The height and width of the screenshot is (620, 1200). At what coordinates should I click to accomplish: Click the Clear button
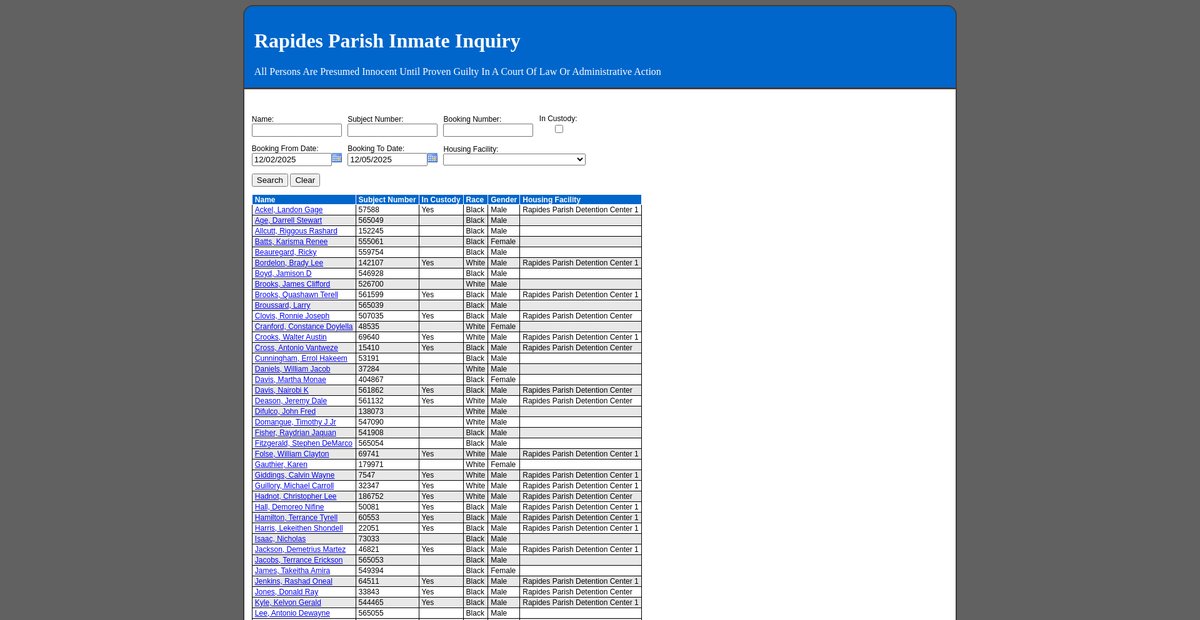[305, 180]
